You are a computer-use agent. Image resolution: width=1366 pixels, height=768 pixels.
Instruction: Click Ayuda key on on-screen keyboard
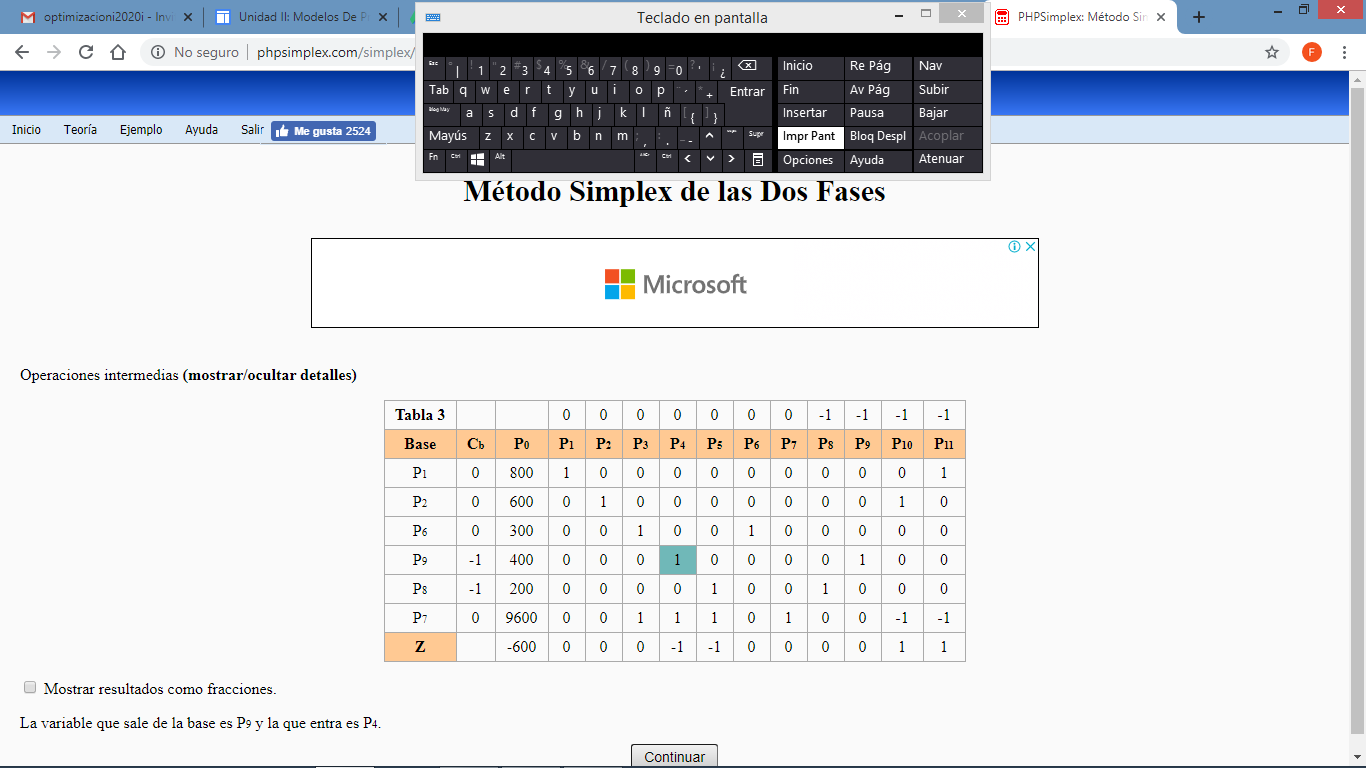(x=877, y=160)
